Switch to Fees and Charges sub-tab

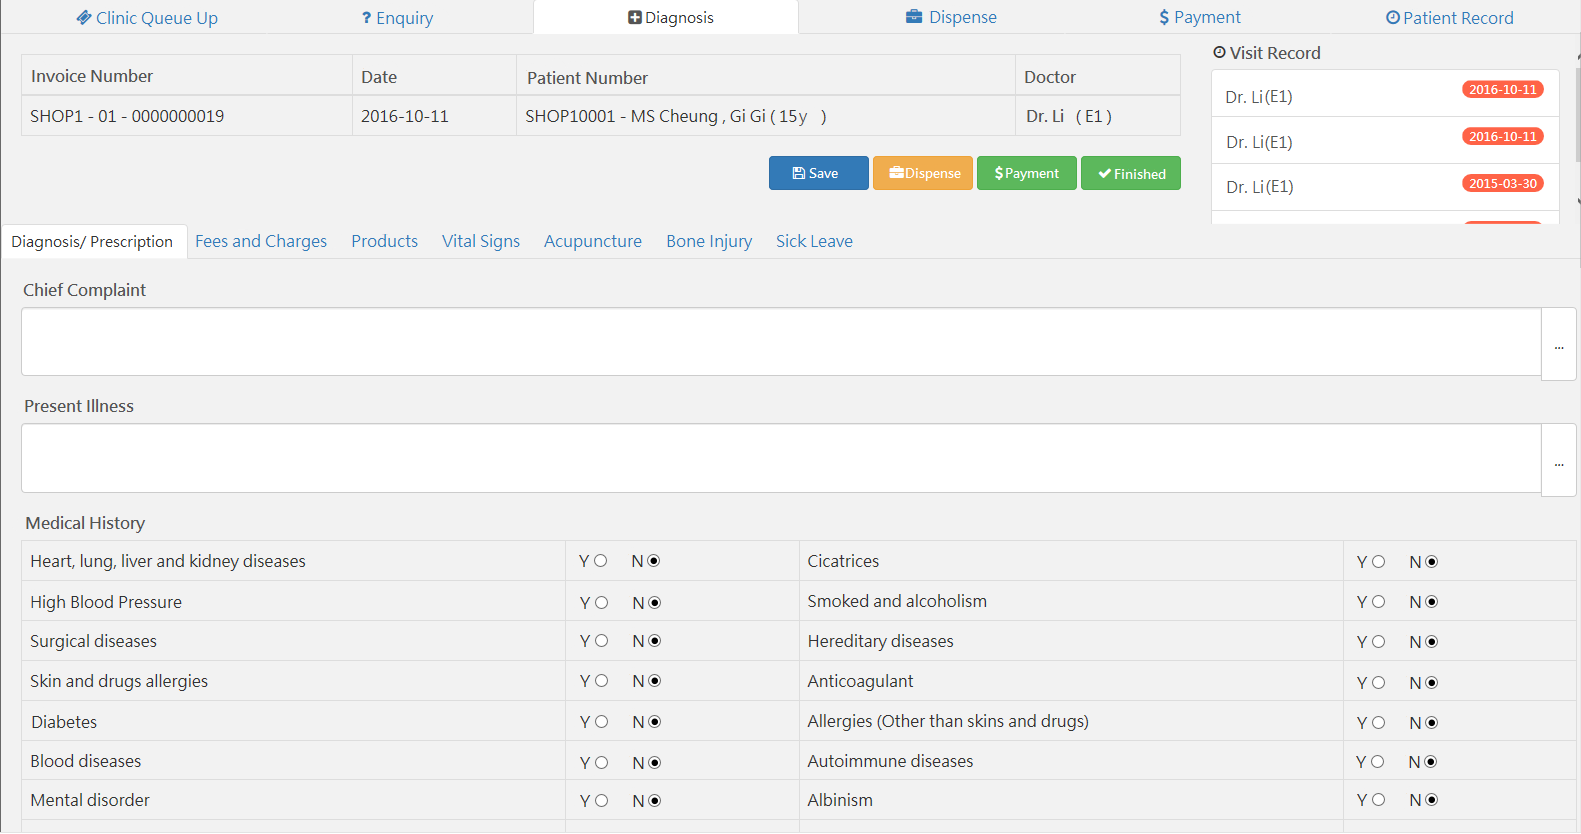click(261, 241)
